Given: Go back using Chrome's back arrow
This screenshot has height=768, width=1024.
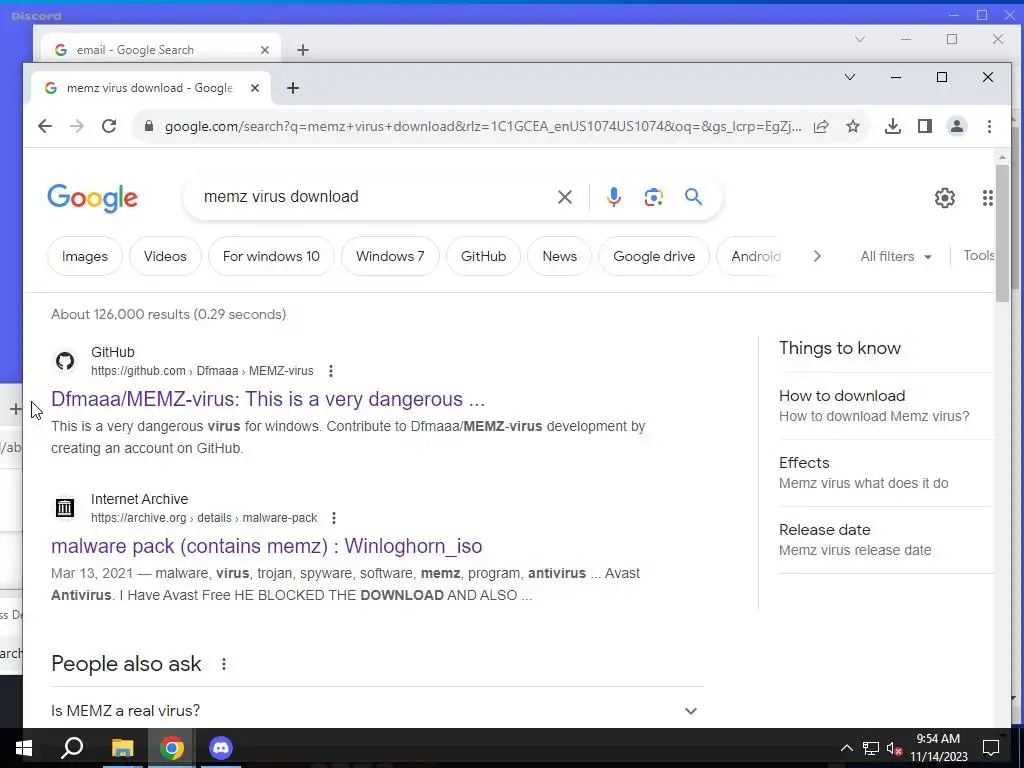Looking at the screenshot, I should pyautogui.click(x=44, y=126).
